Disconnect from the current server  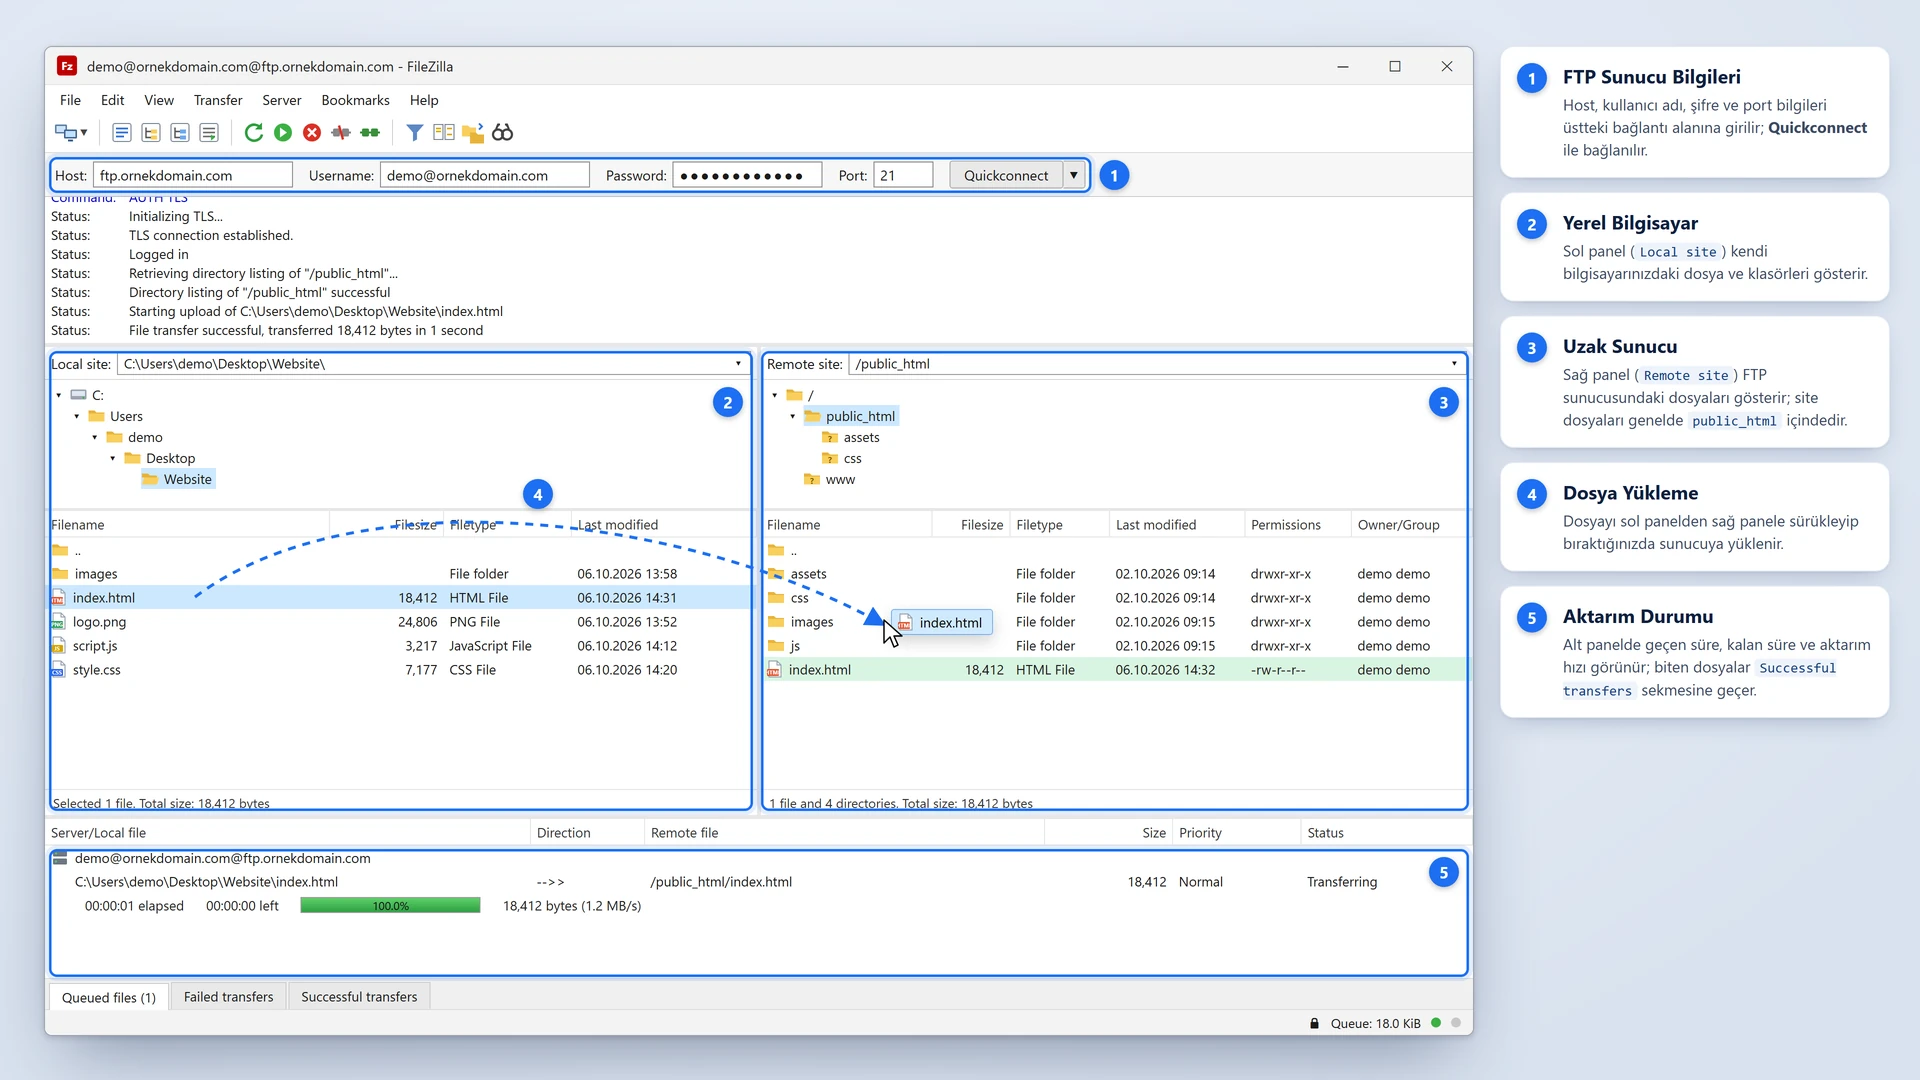[x=341, y=132]
